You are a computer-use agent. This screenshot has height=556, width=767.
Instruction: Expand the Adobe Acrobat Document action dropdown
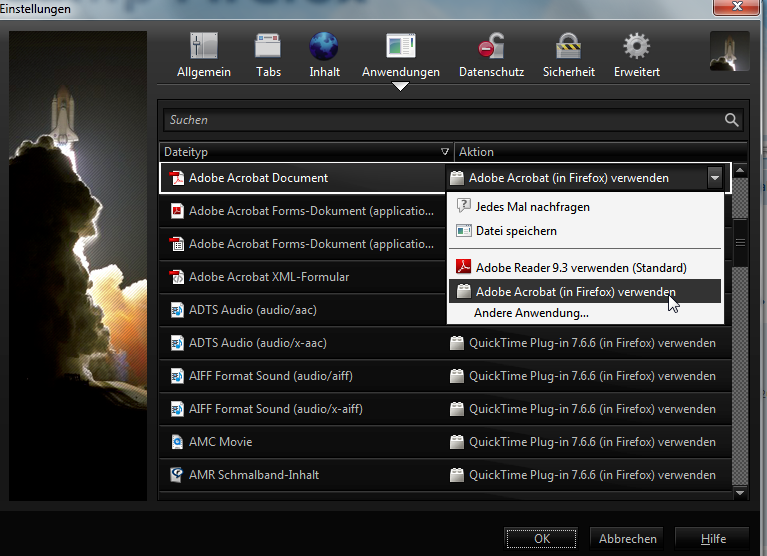coord(715,178)
